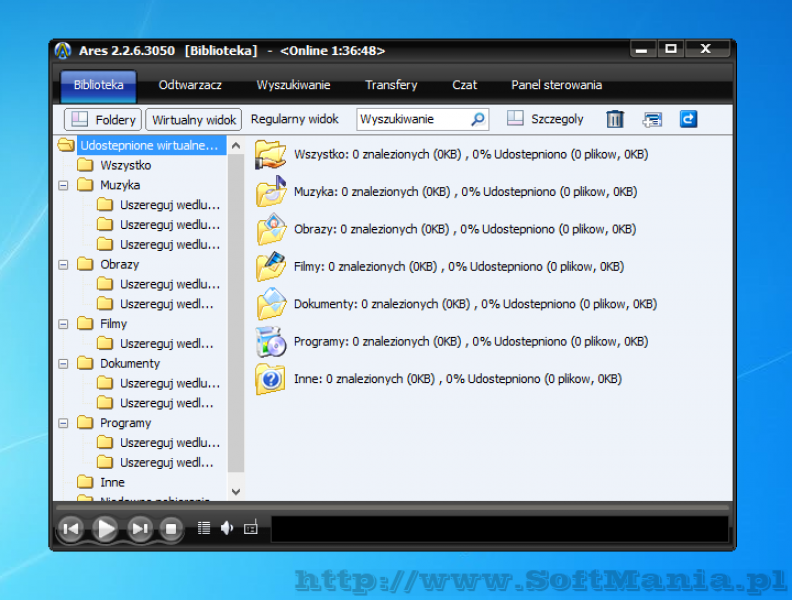Screen dimensions: 792x600
Task: Click the blue refresh library icon
Action: pos(688,119)
